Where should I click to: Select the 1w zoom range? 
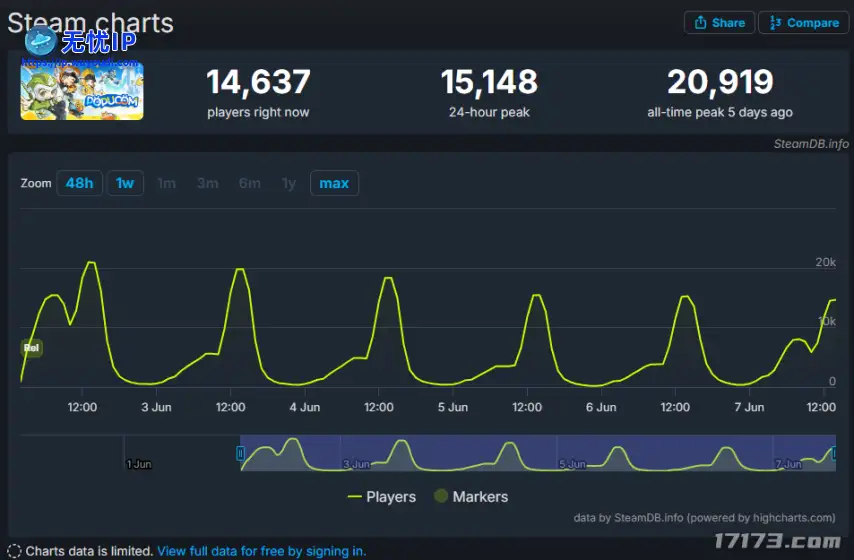click(125, 183)
